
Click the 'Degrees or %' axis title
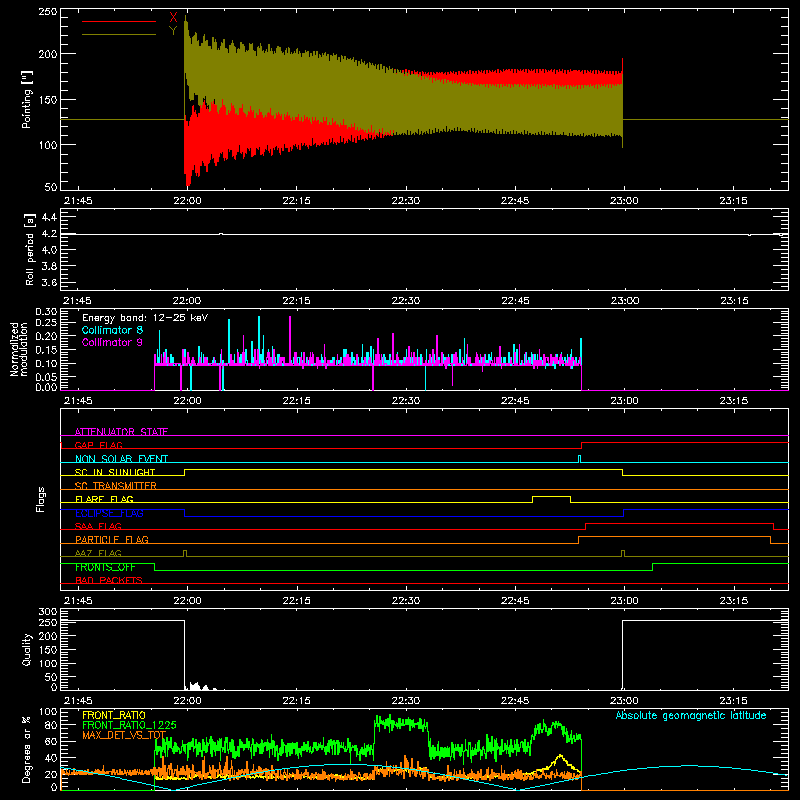pos(27,749)
